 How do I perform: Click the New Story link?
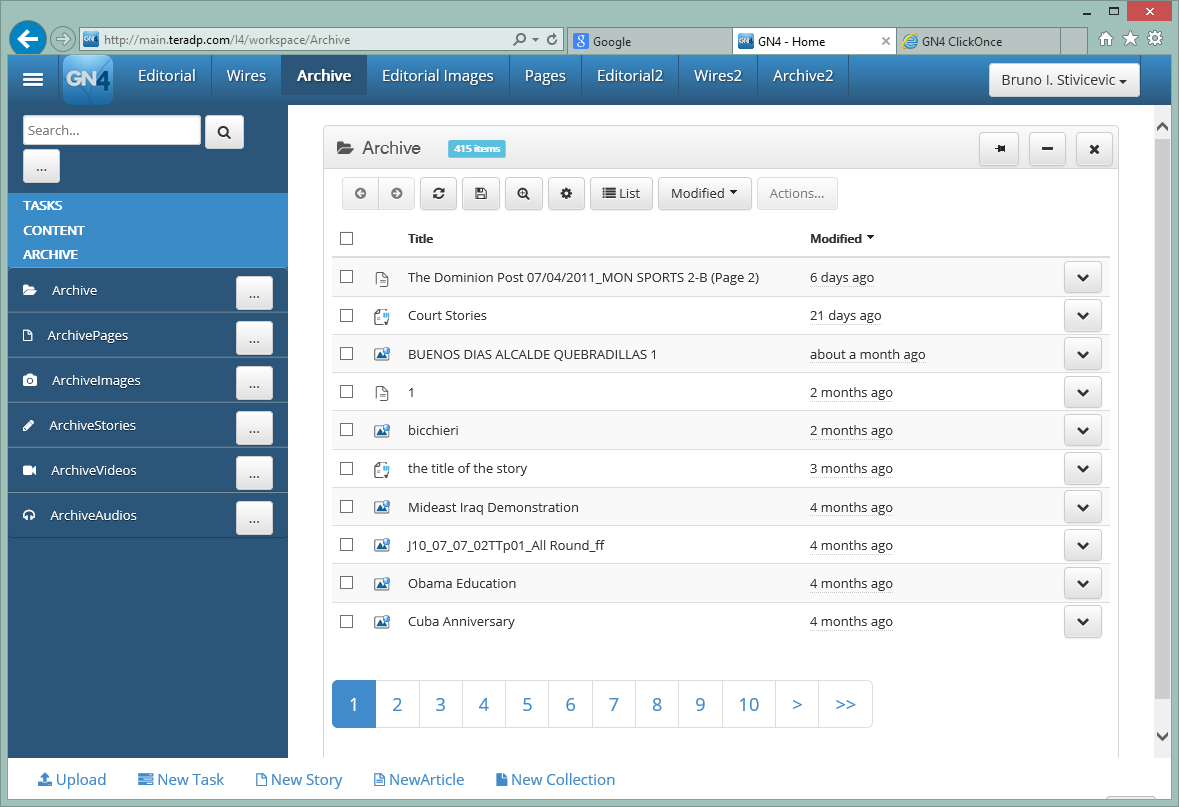[299, 779]
